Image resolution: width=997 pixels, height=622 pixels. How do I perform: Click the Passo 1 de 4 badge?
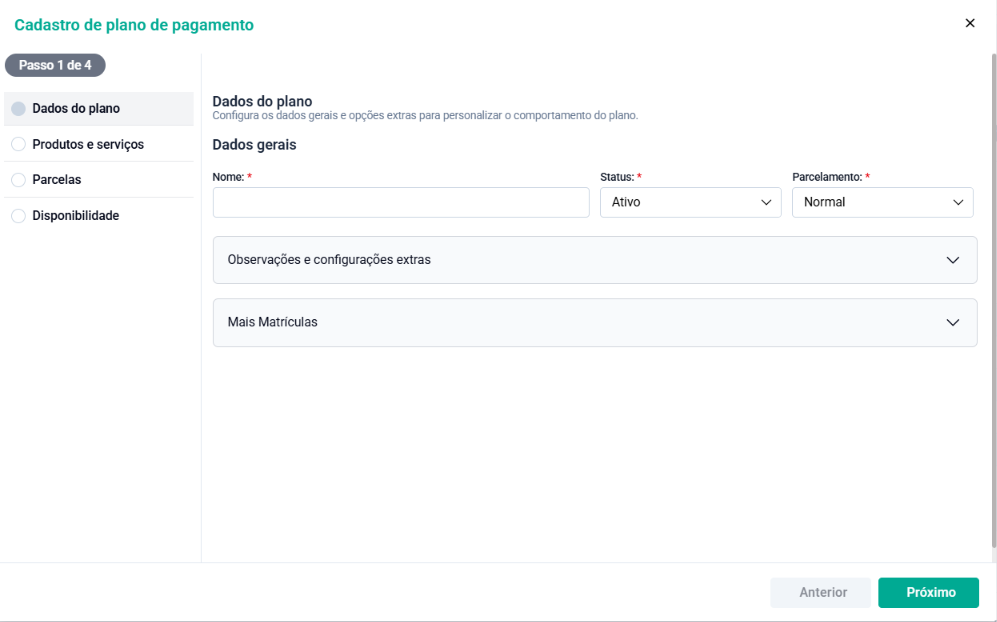click(55, 65)
